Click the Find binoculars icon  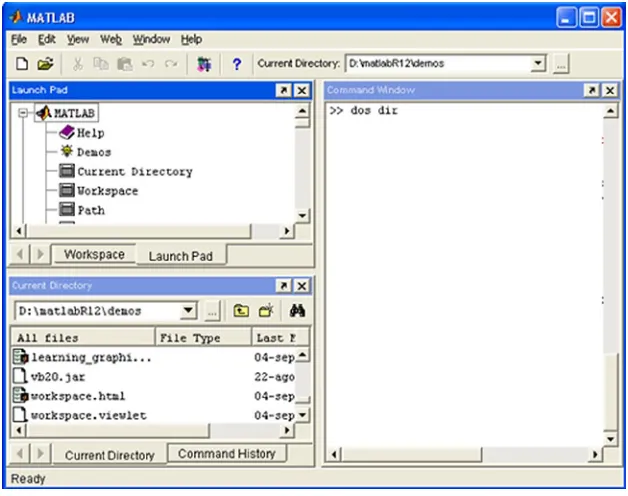click(297, 311)
